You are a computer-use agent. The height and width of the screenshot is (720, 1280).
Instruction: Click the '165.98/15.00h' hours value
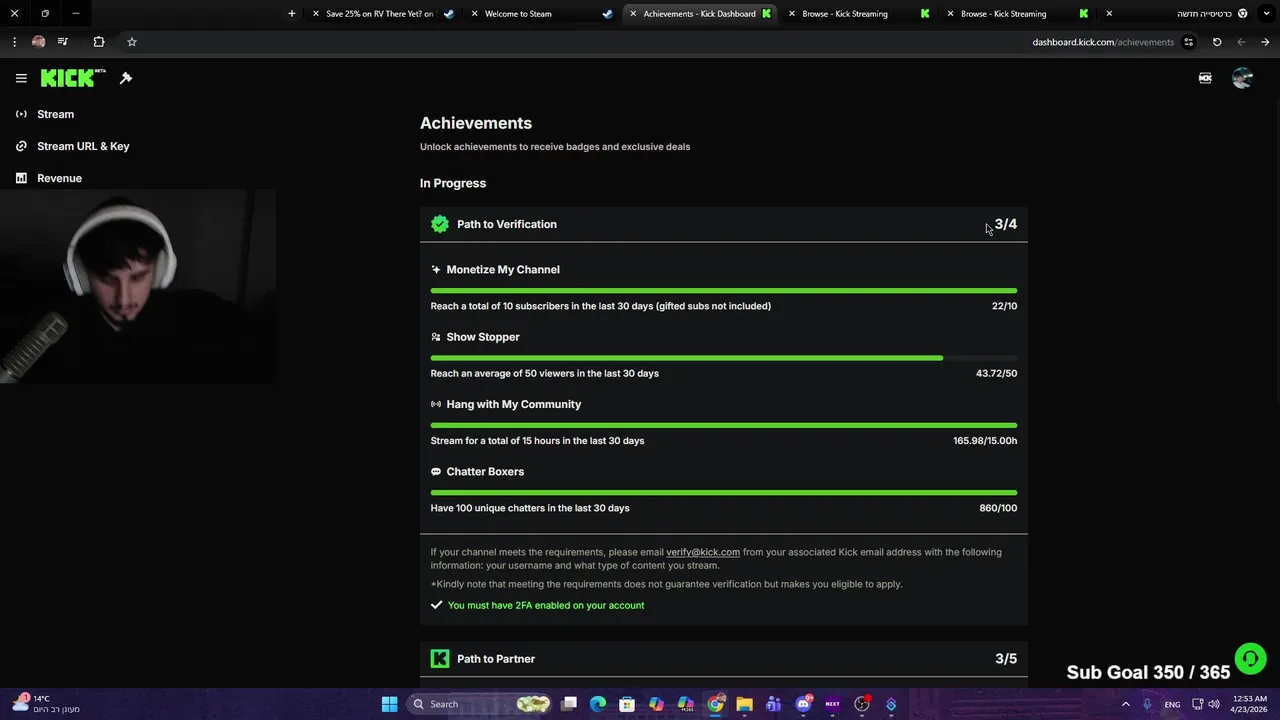(985, 440)
